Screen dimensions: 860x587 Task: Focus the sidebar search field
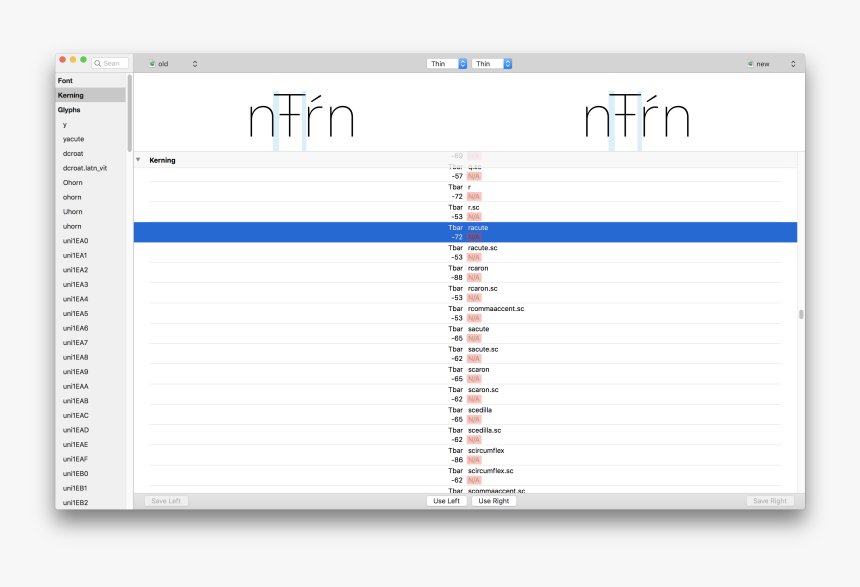tap(113, 63)
